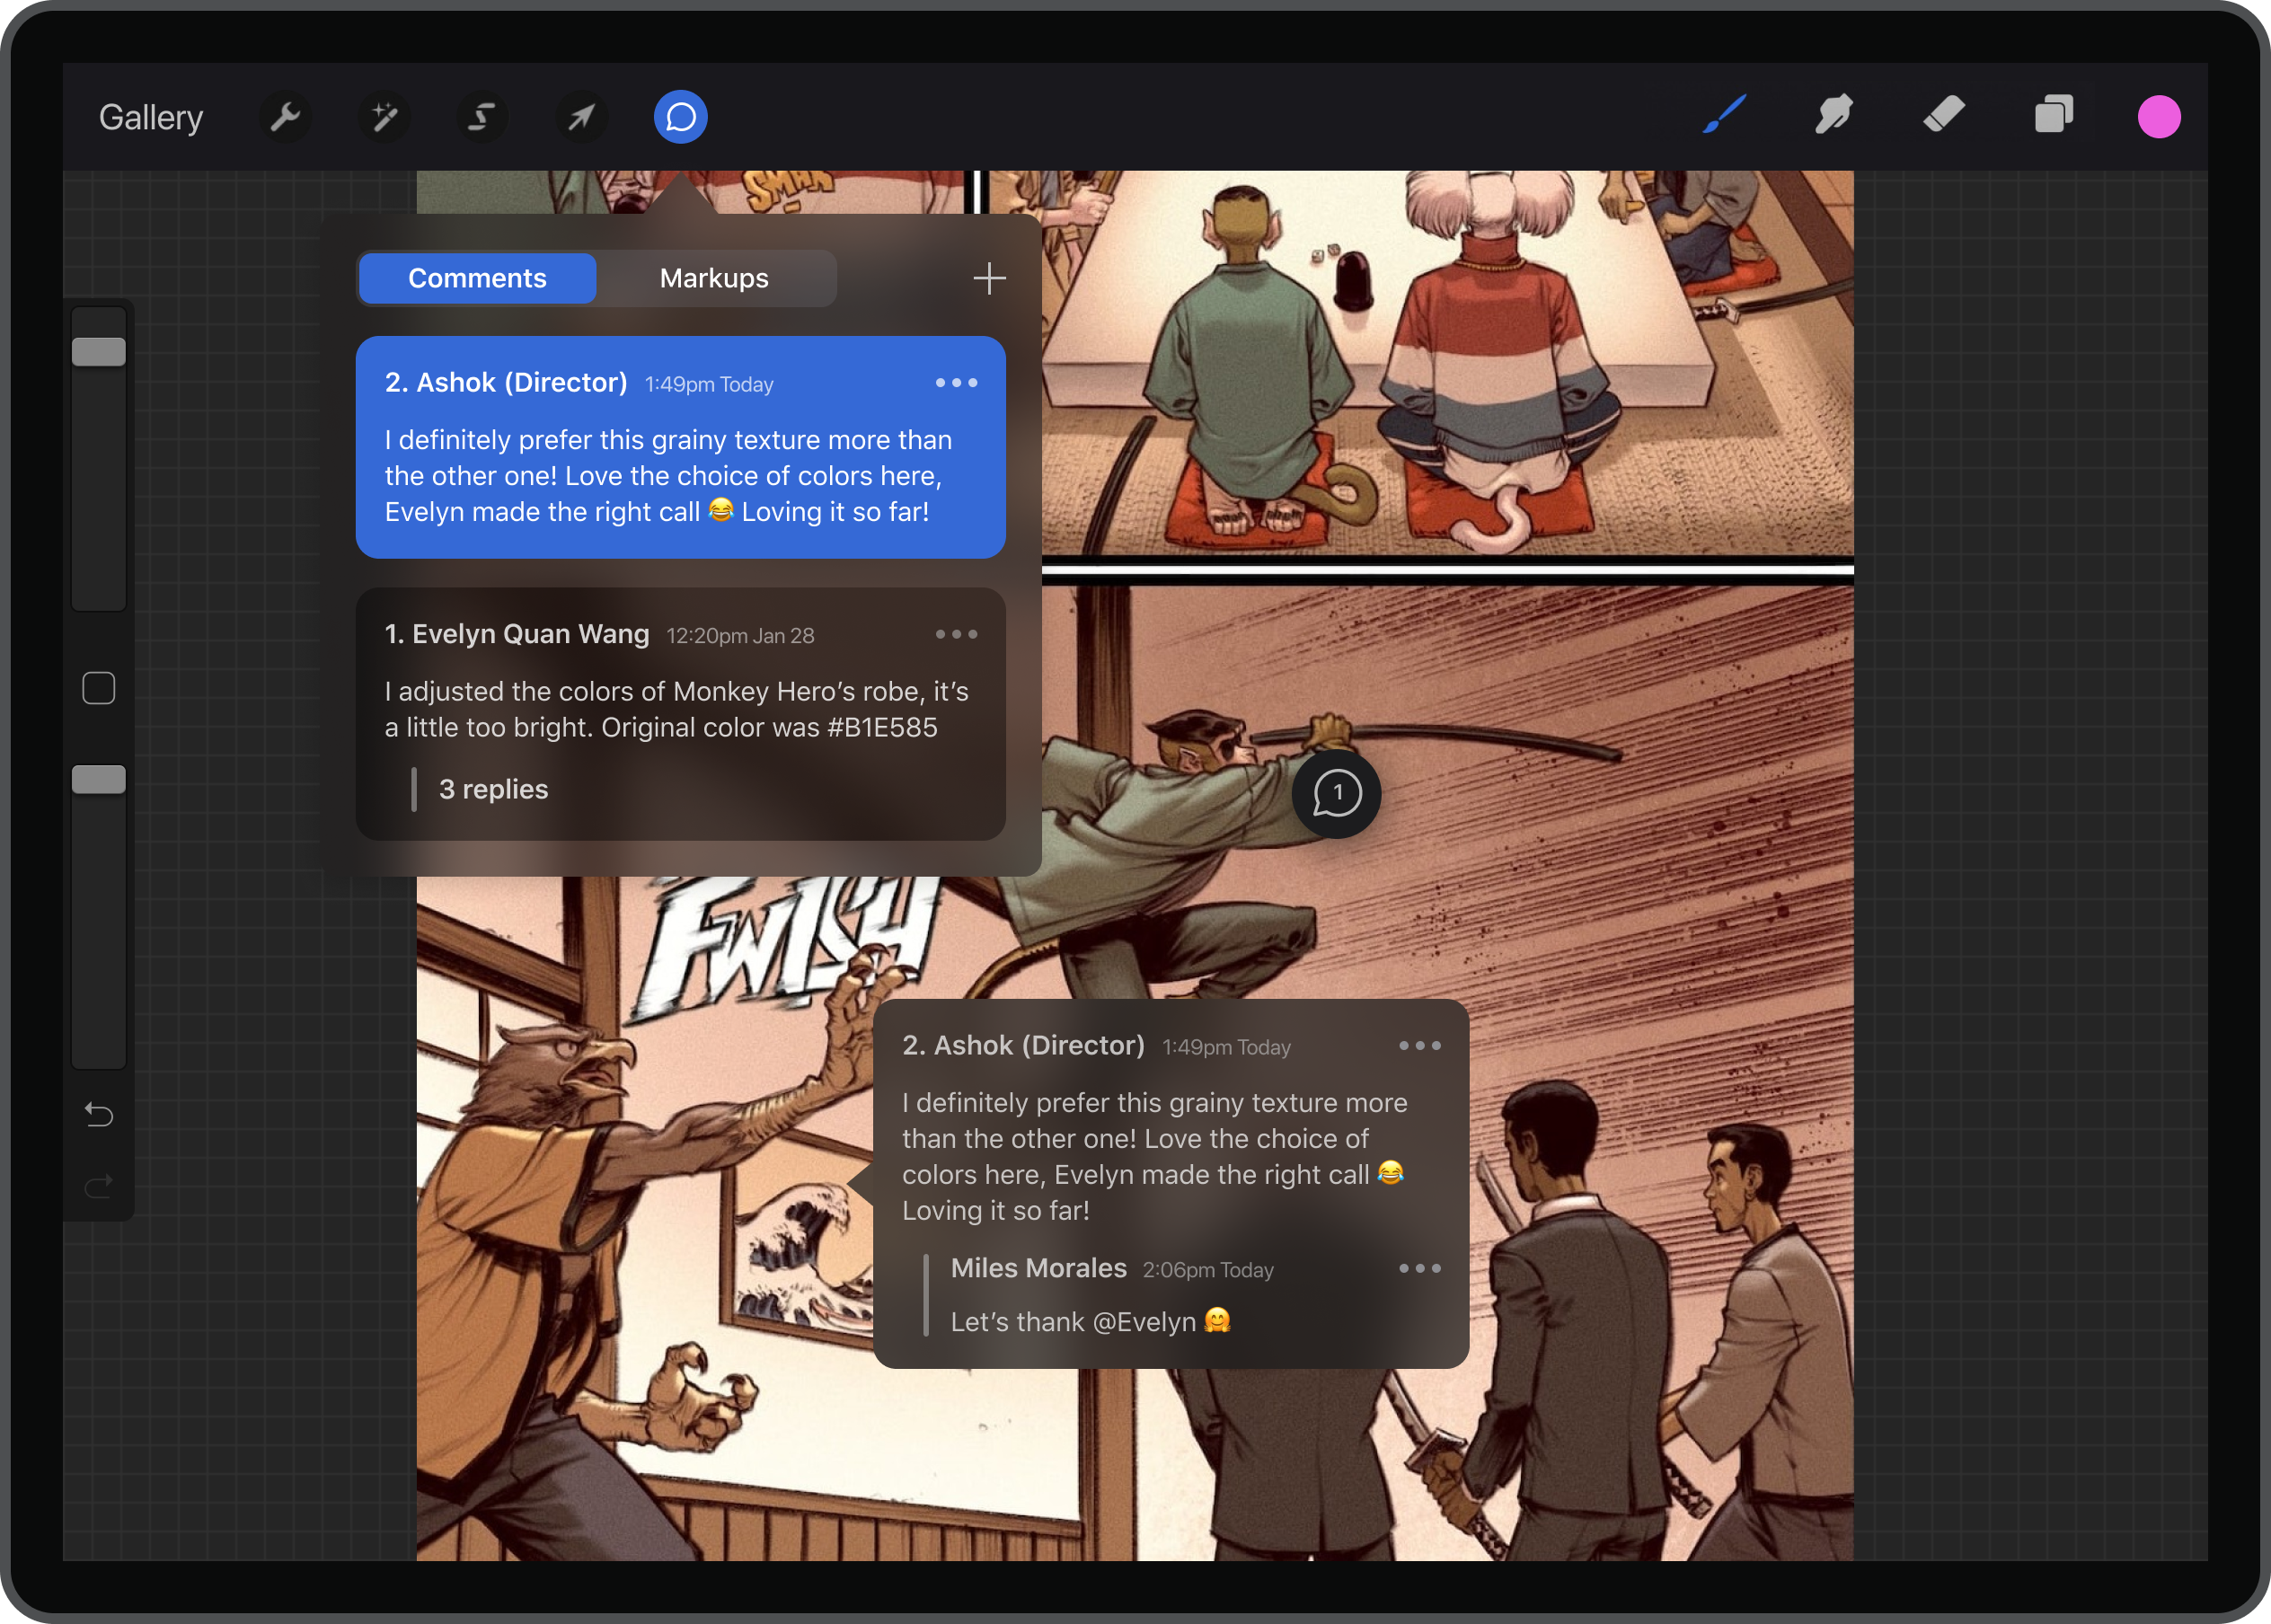Select Evelyn Quan Wang comment card
The height and width of the screenshot is (1624, 2271).
680,714
